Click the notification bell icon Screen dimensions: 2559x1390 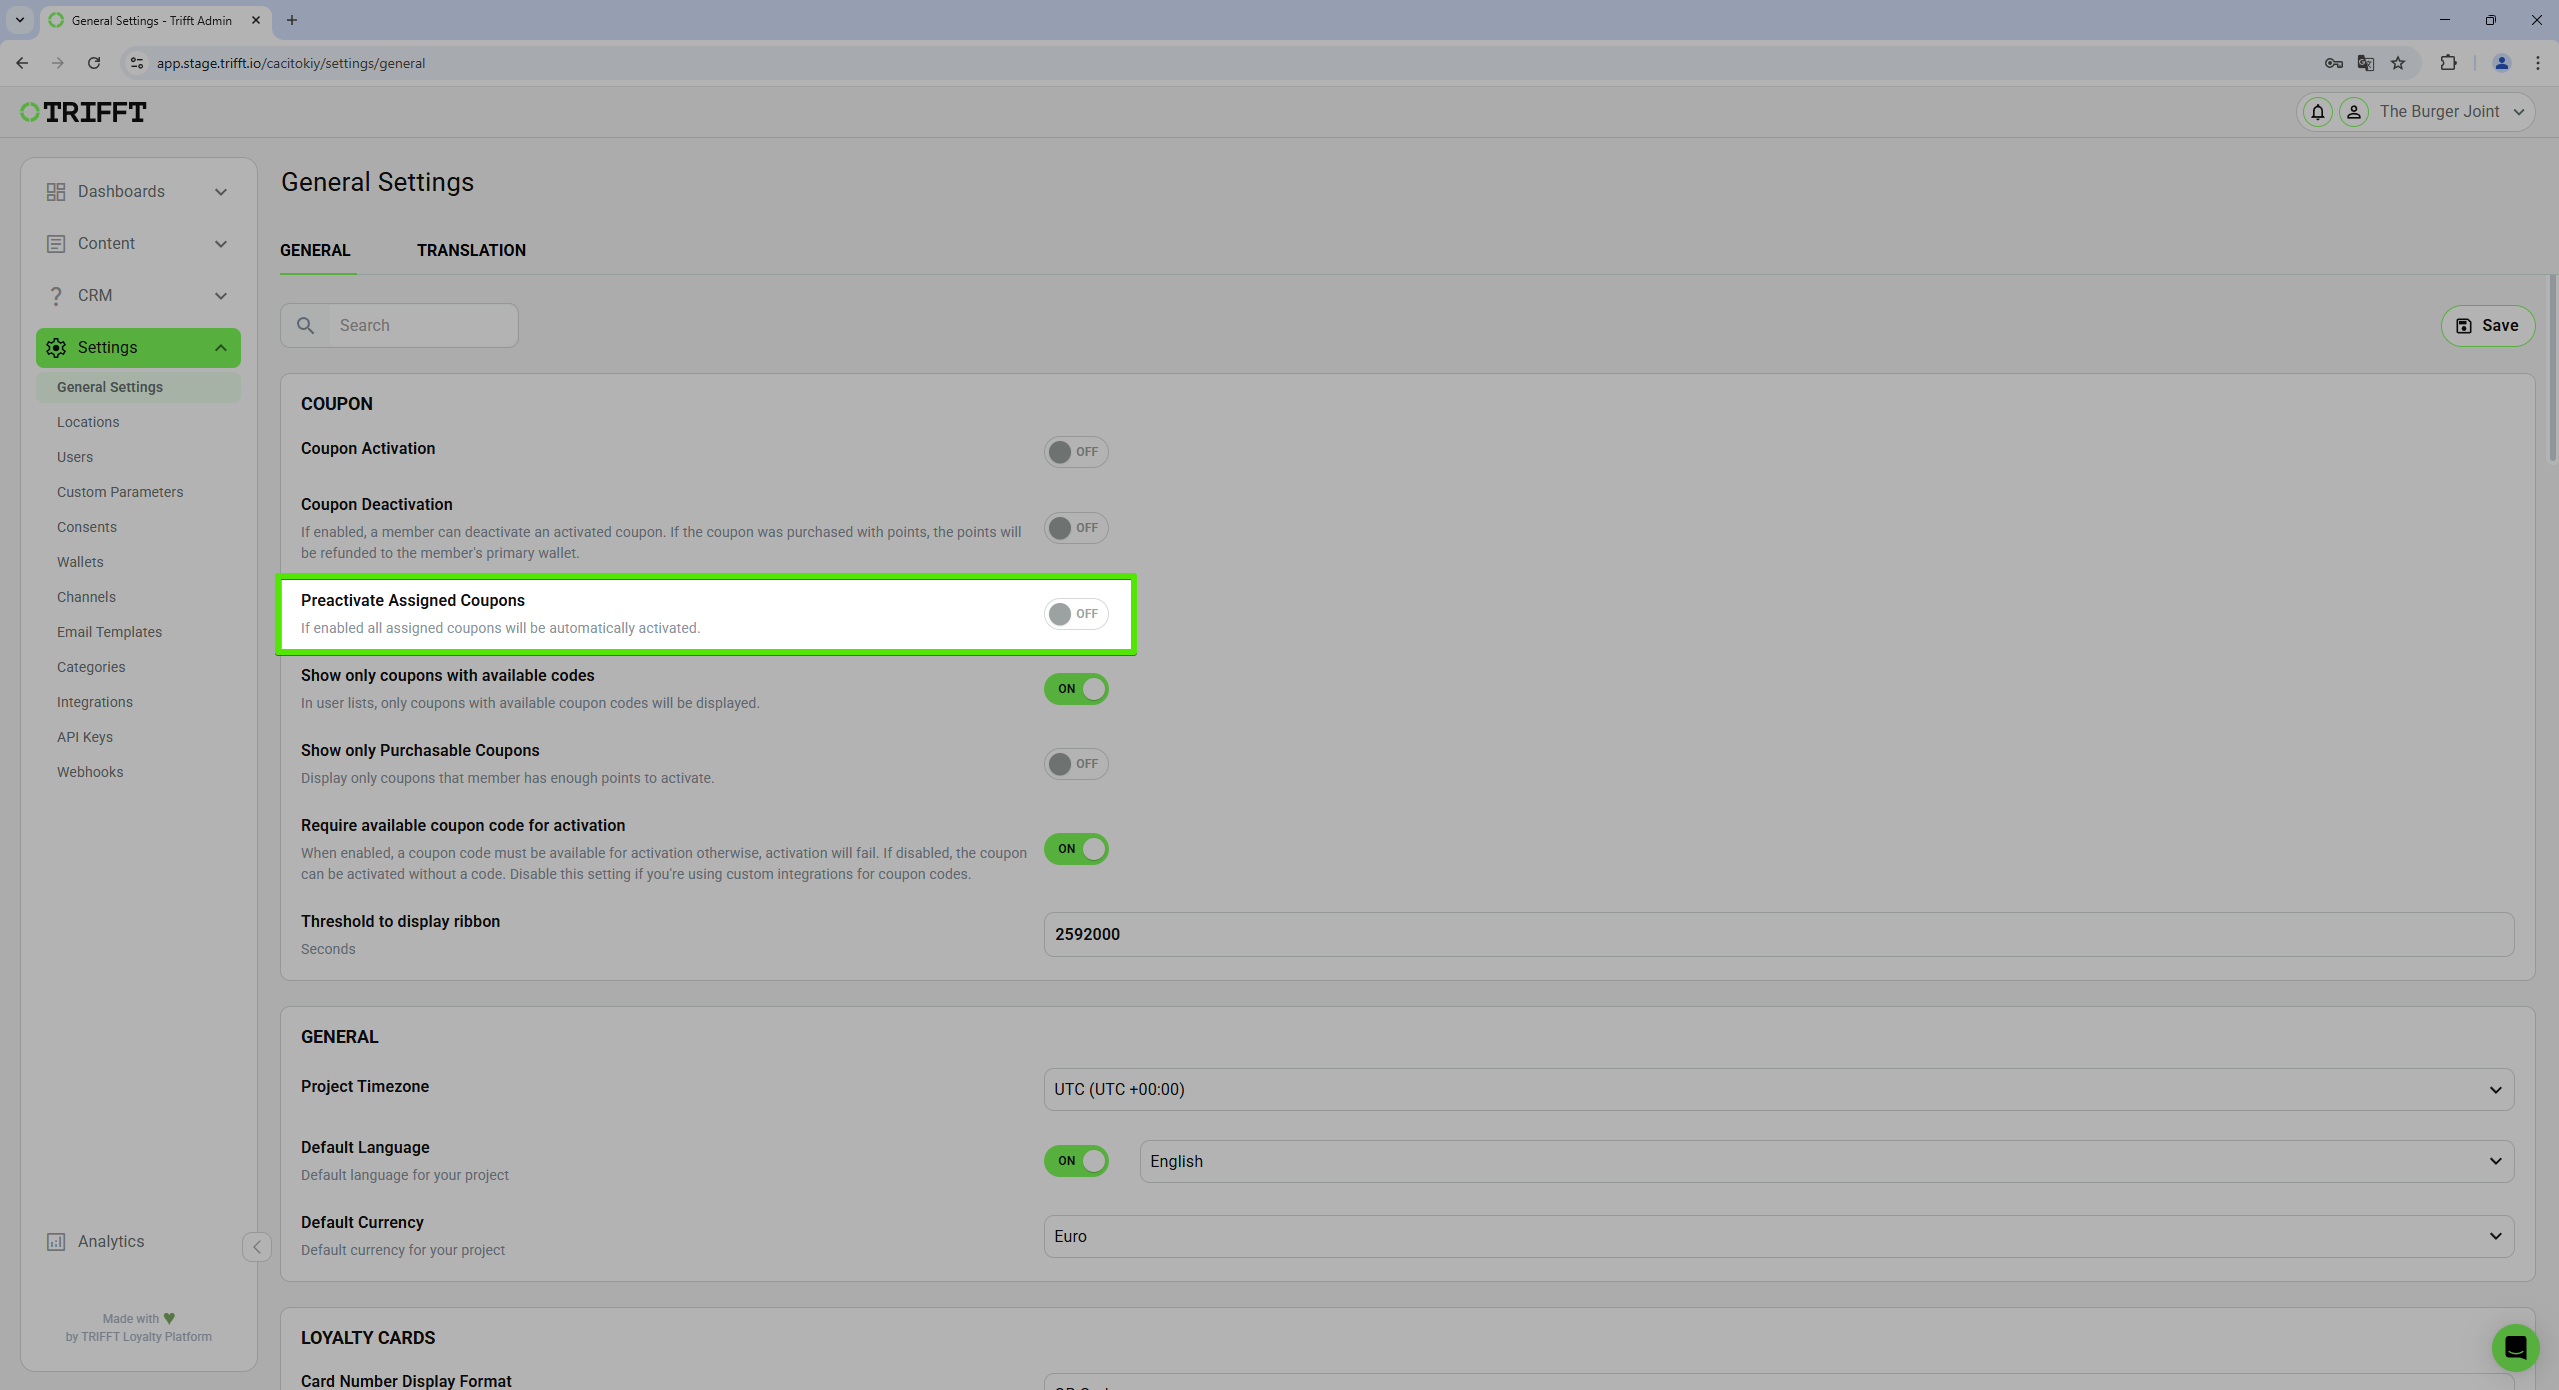[2318, 111]
